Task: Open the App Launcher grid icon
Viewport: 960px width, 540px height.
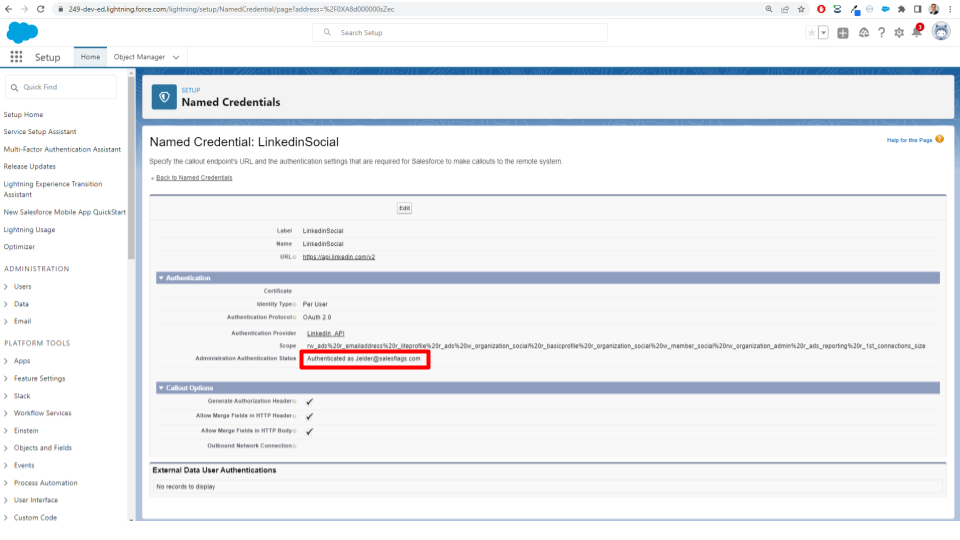Action: pos(17,57)
